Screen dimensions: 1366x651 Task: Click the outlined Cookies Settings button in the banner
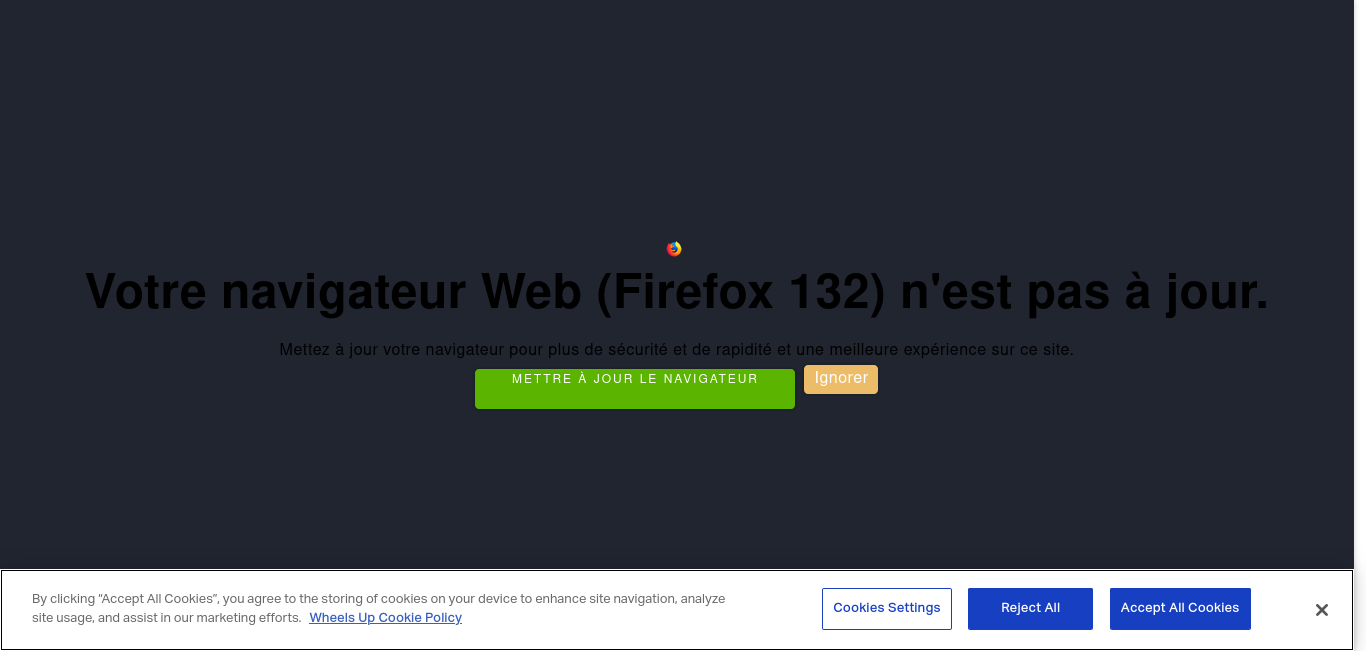coord(887,609)
